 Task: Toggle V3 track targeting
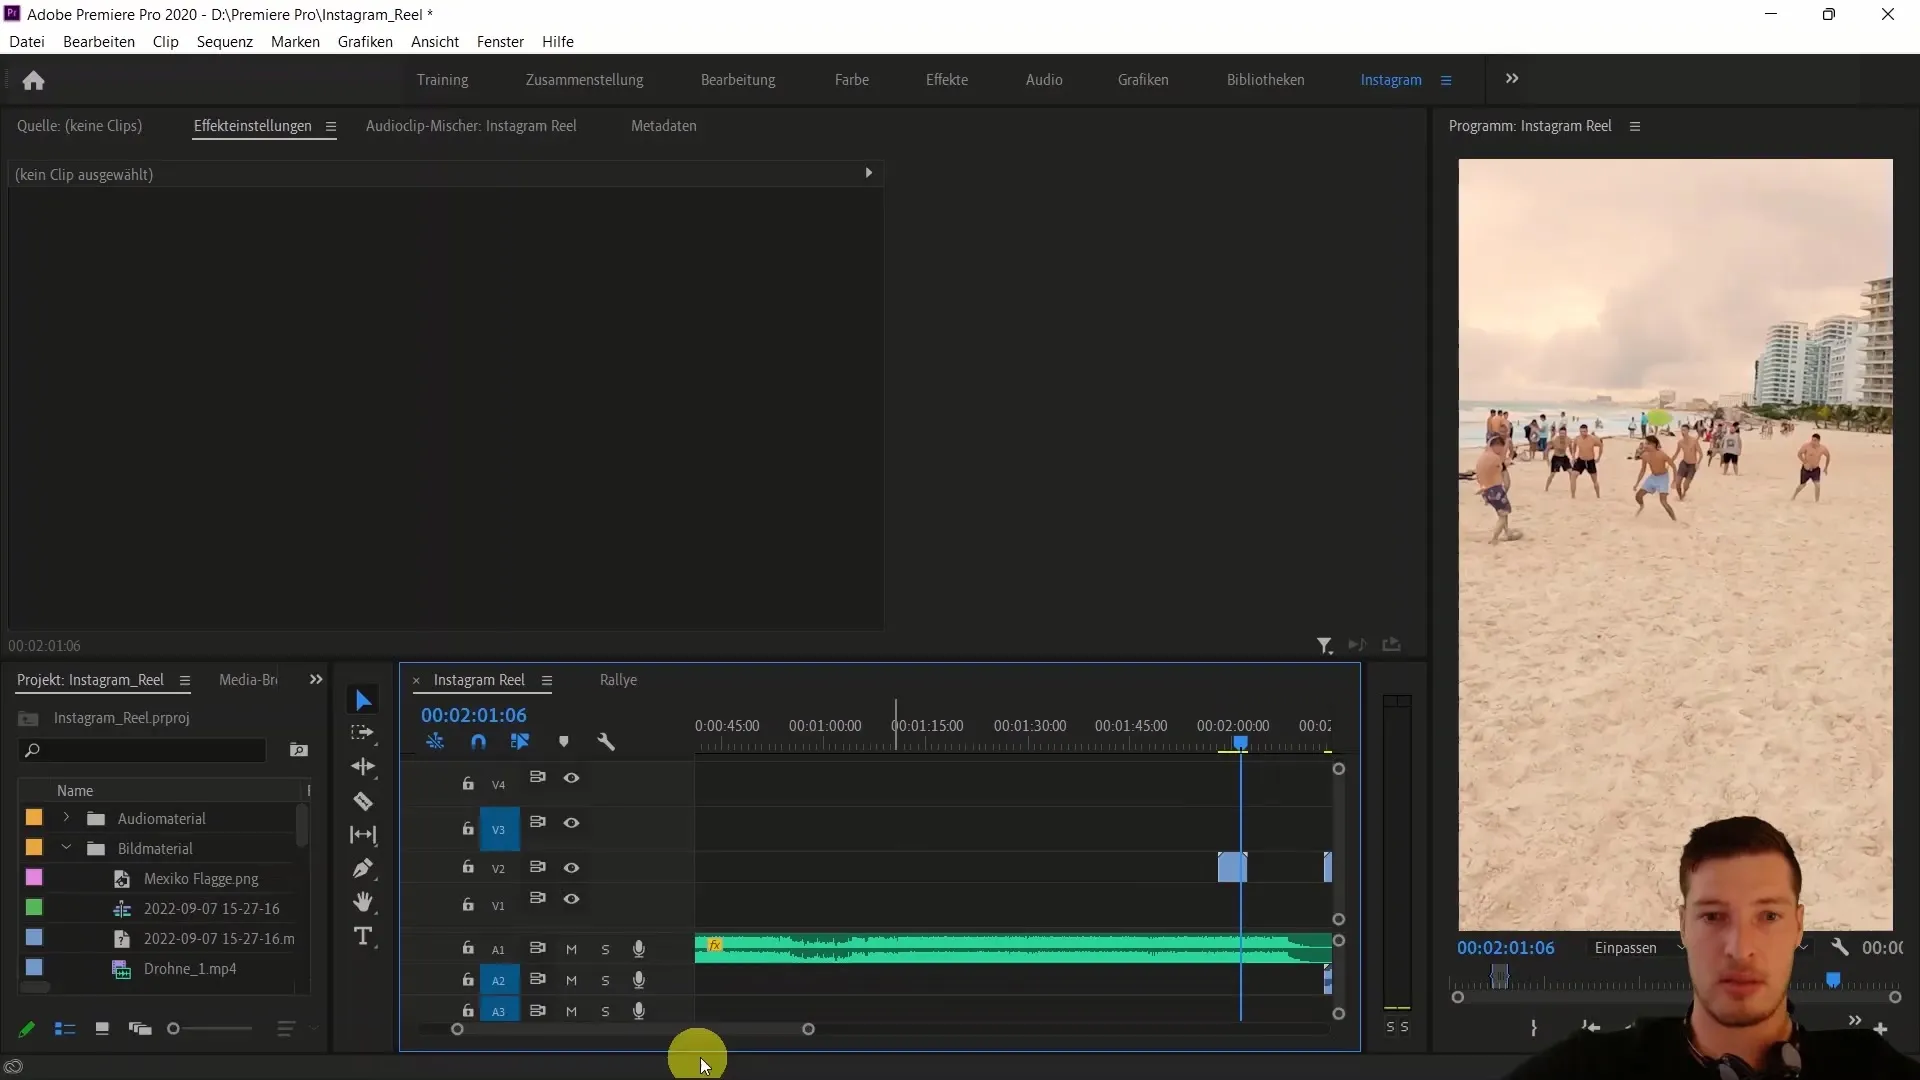point(499,829)
